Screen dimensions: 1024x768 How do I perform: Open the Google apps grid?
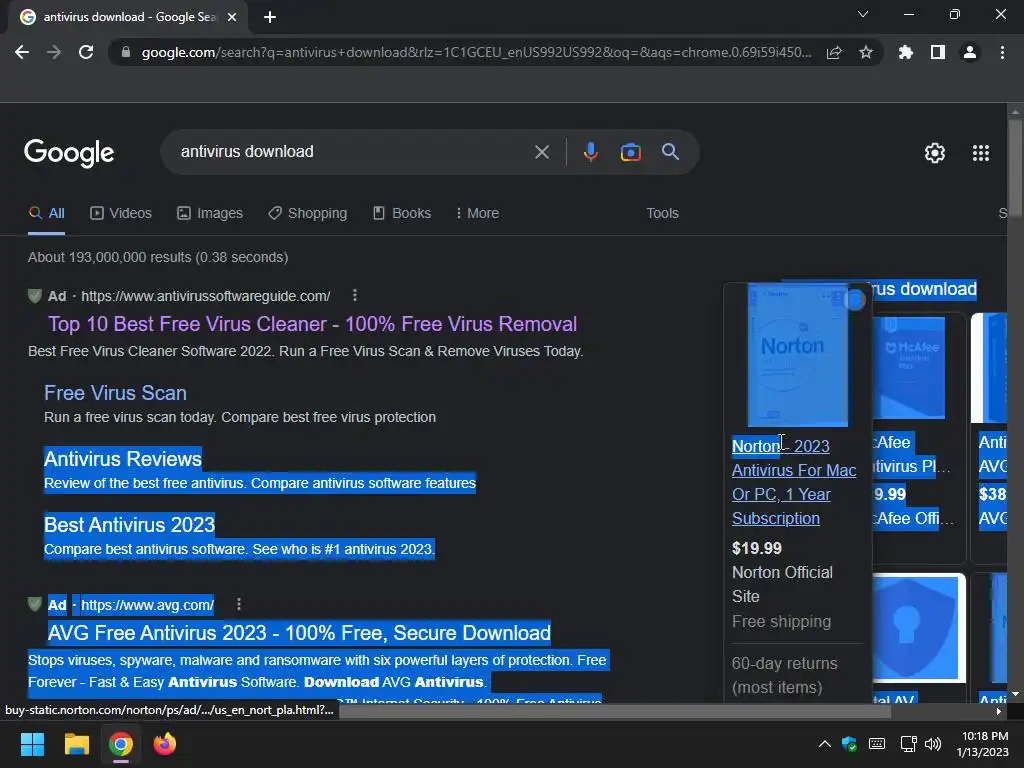click(981, 153)
